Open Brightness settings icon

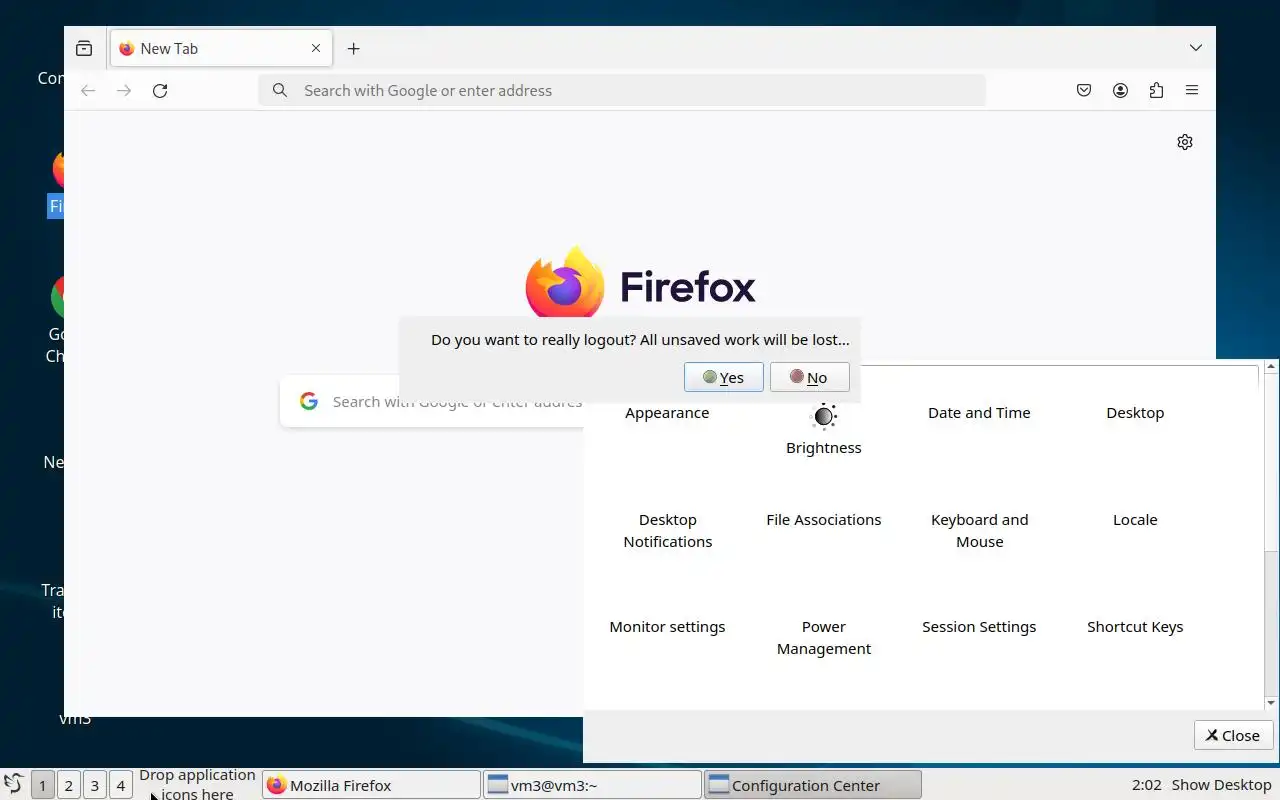824,416
